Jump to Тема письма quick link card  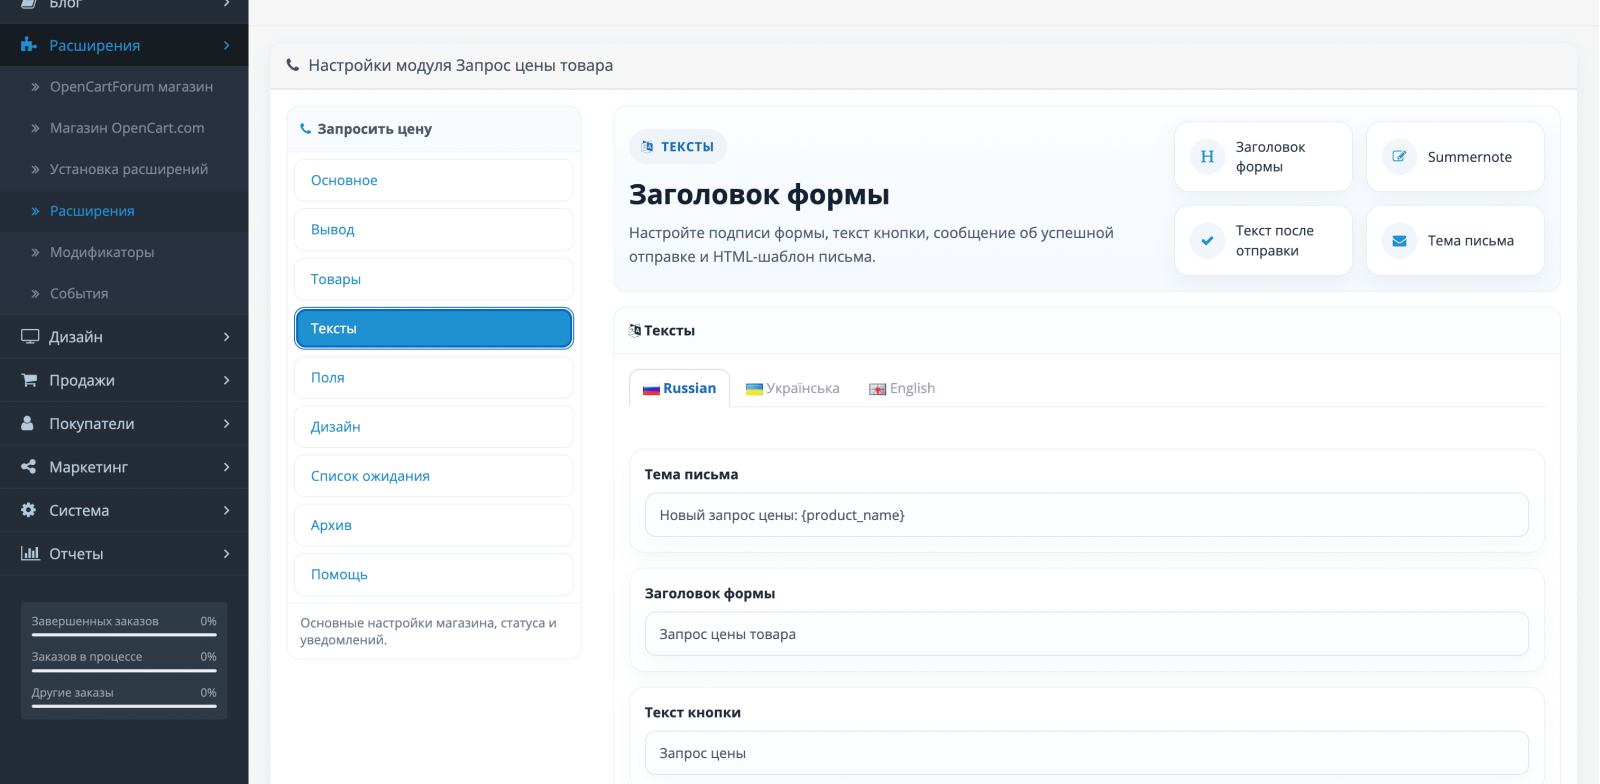[x=1455, y=241]
